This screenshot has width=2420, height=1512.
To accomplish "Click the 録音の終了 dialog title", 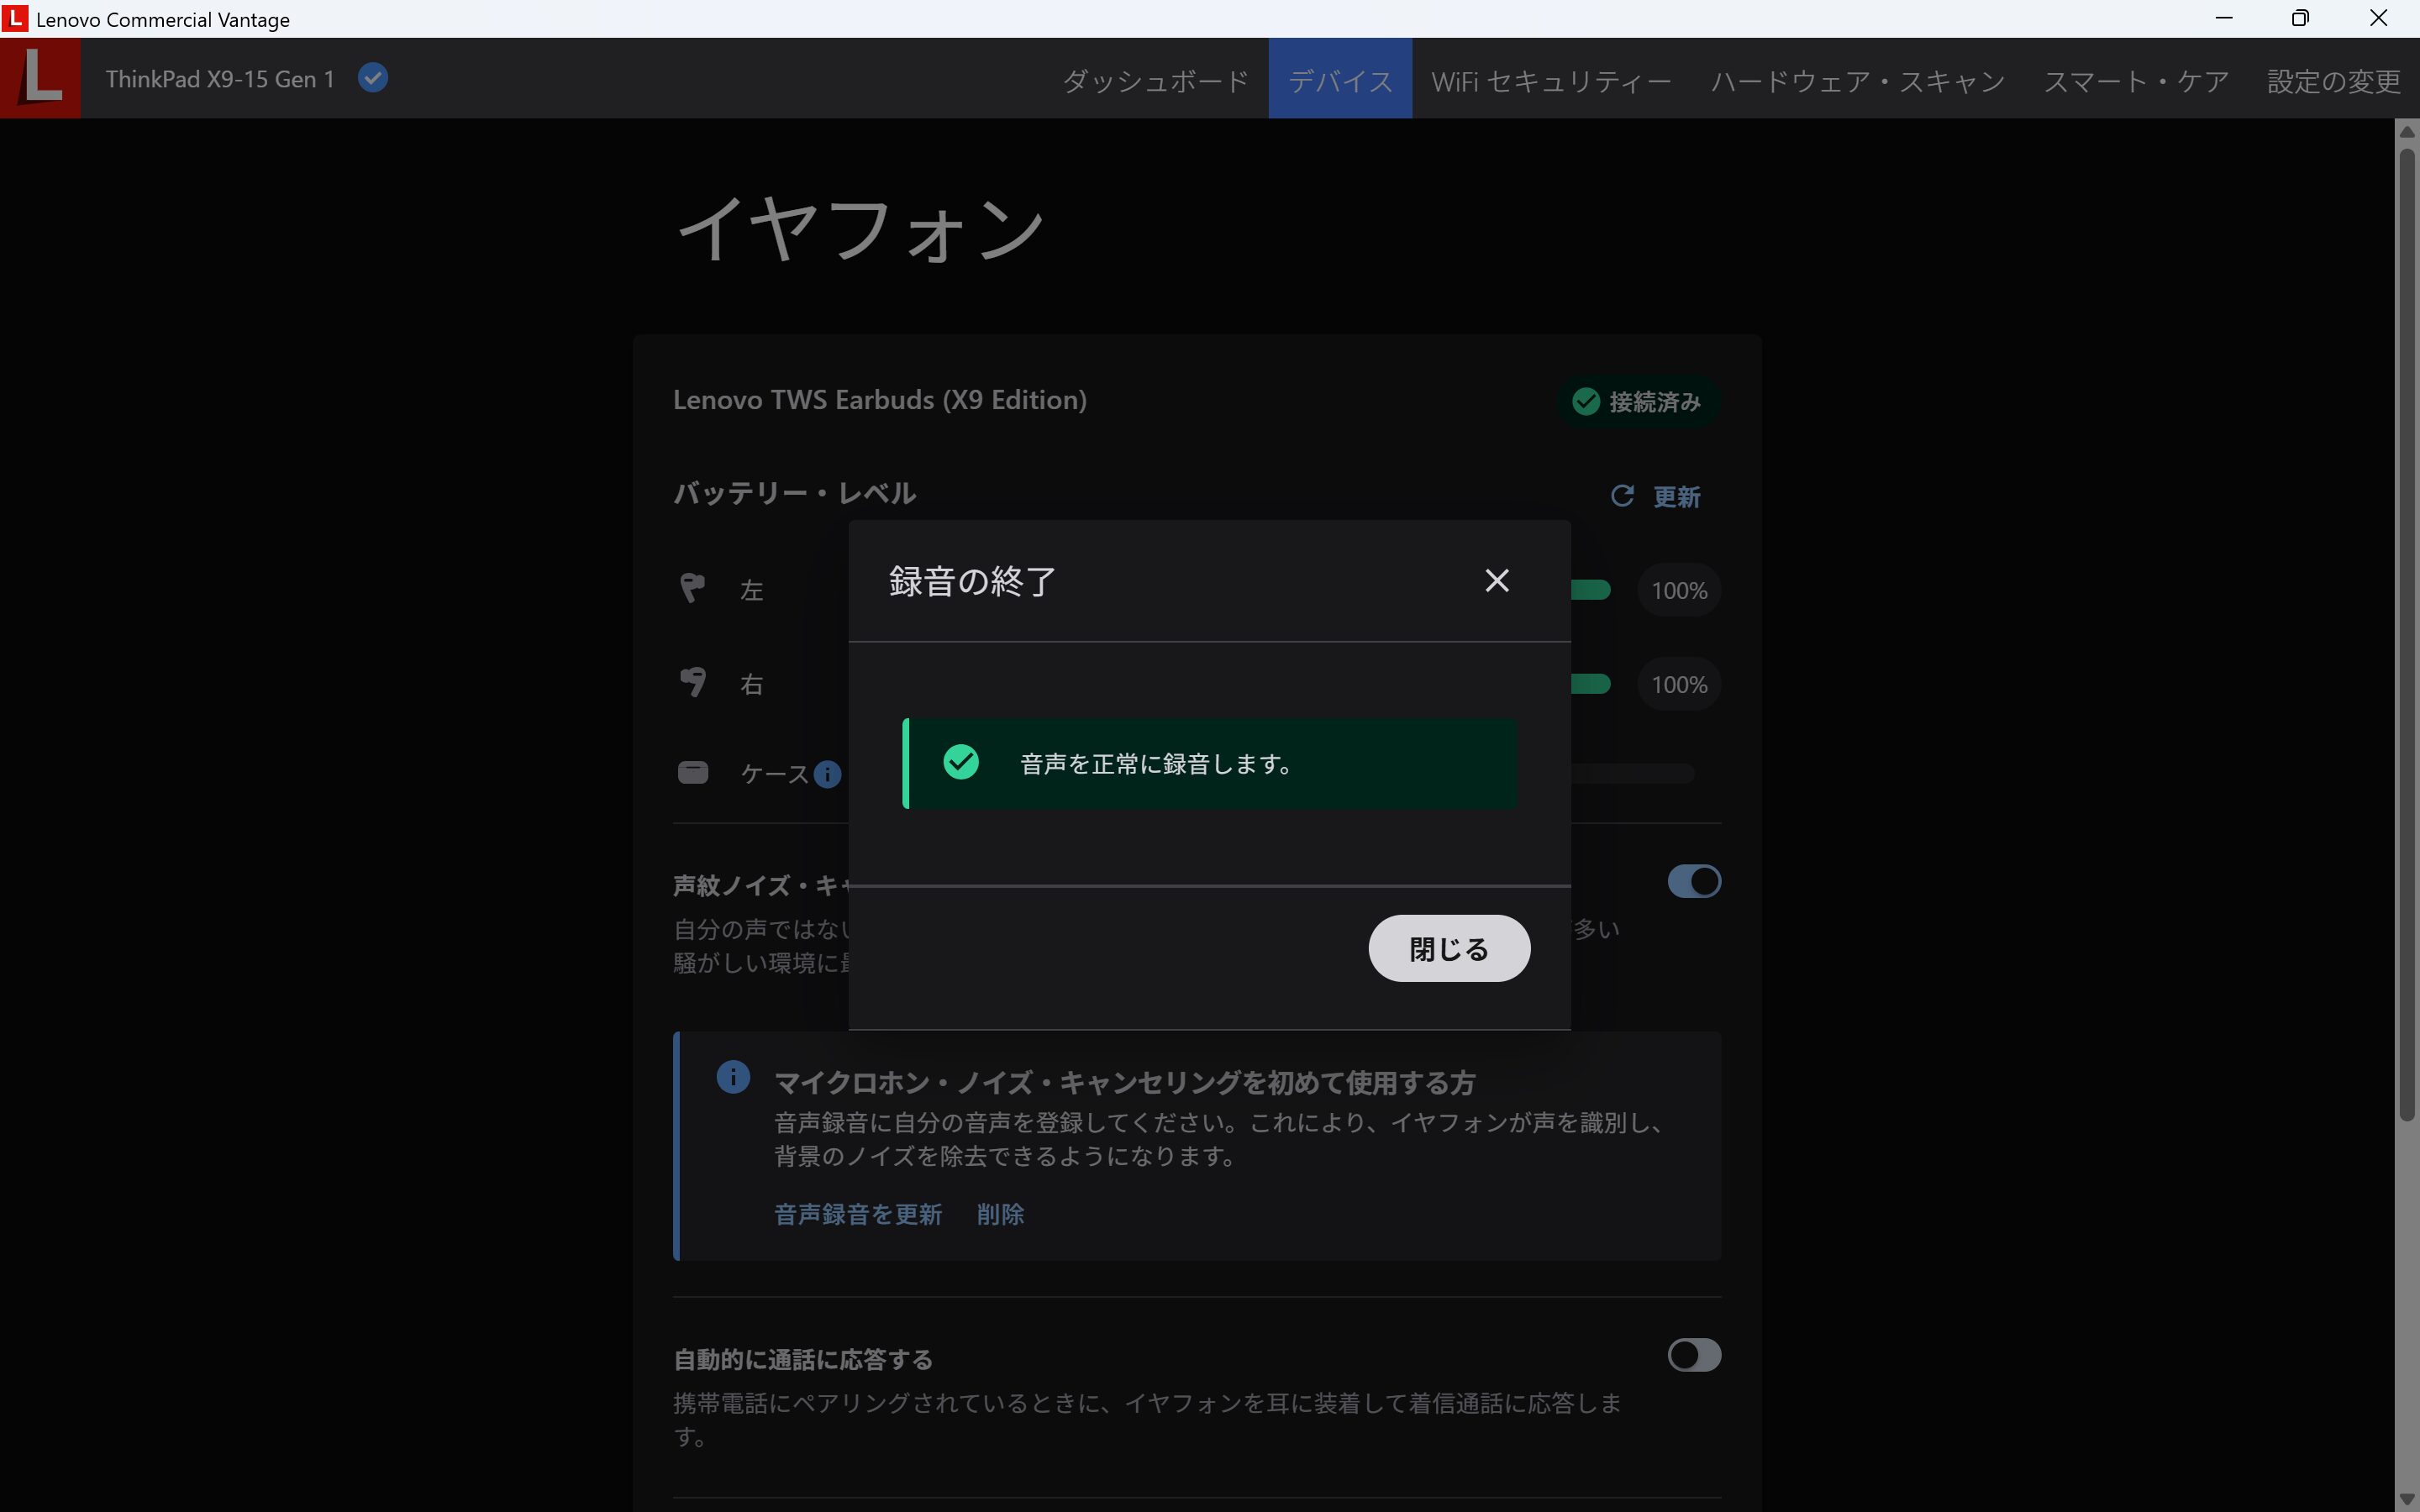I will click(x=972, y=581).
